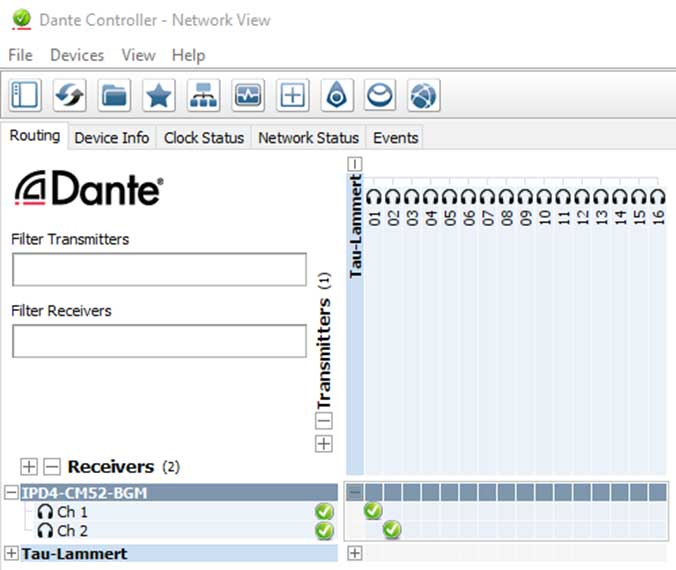Click the Dante logo

click(x=89, y=188)
